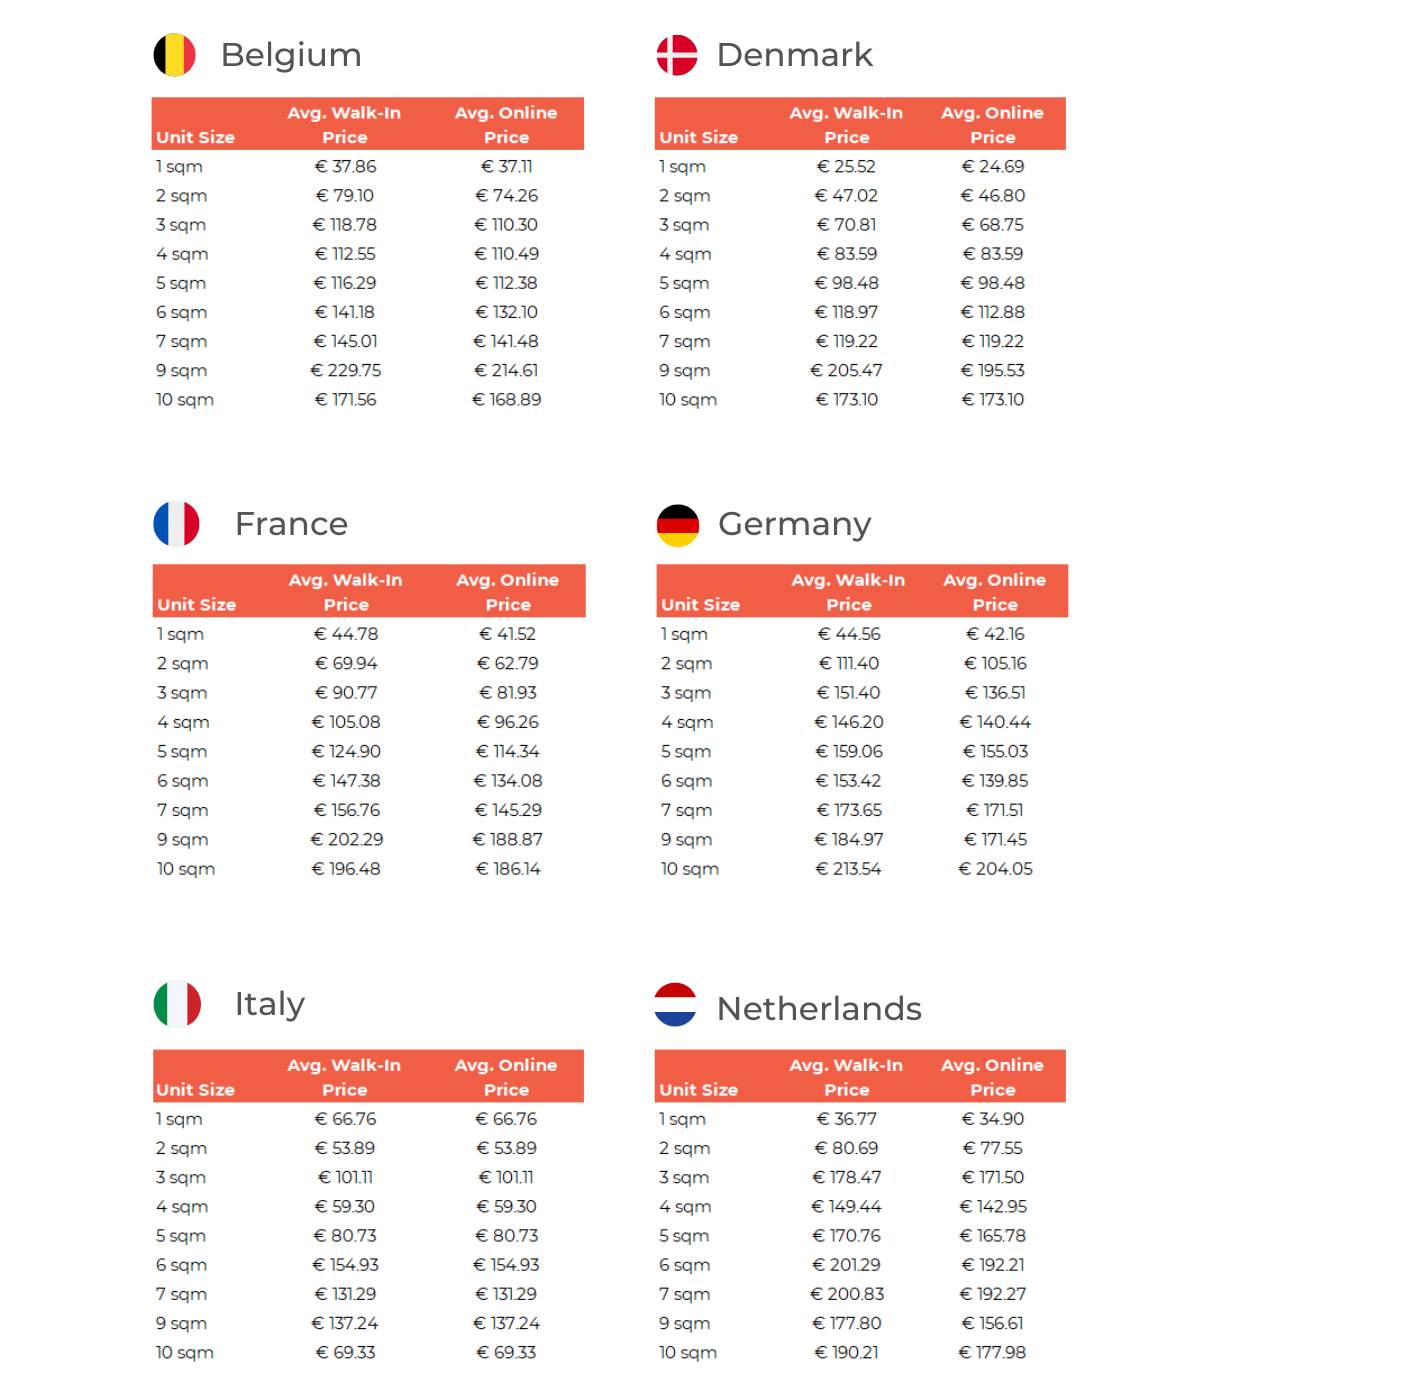
Task: Click the Germany flag icon
Action: (x=678, y=525)
